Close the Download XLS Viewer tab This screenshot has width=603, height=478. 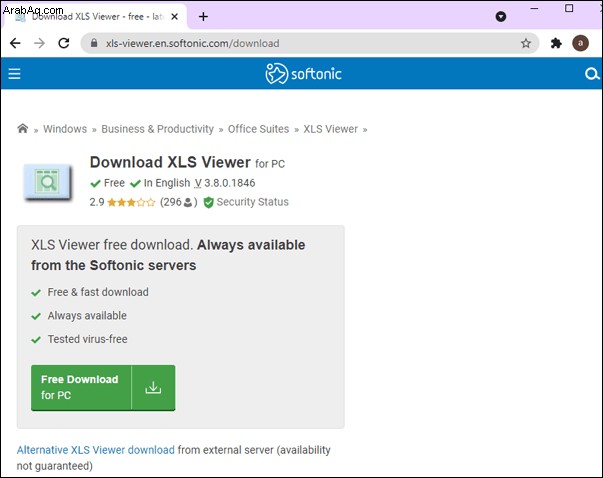tap(174, 17)
